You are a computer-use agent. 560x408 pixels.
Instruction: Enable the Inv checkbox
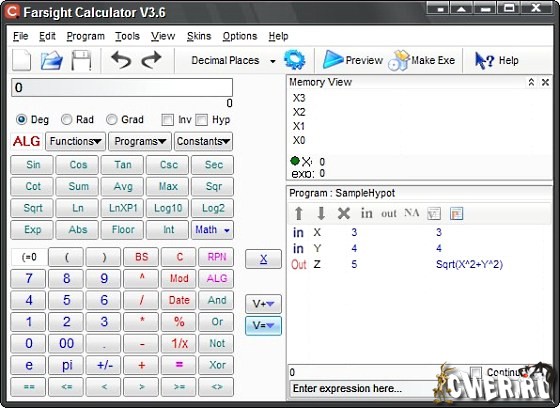tap(168, 120)
